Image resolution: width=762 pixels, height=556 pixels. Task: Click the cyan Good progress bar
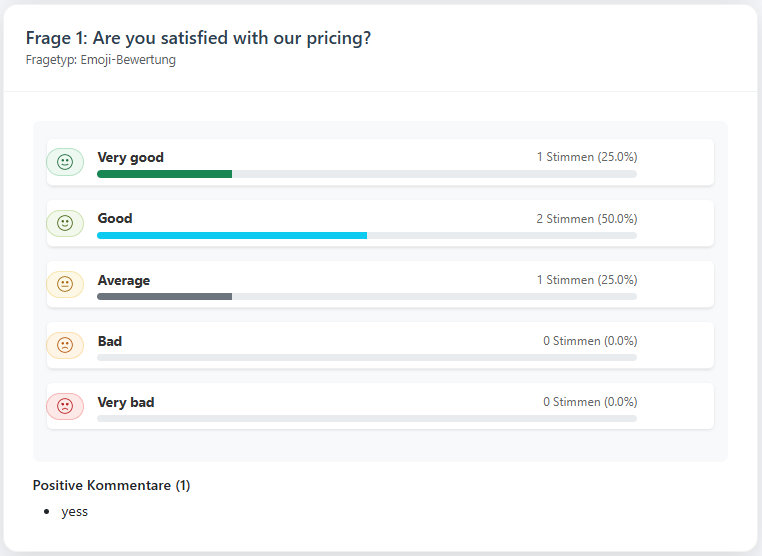(x=232, y=235)
